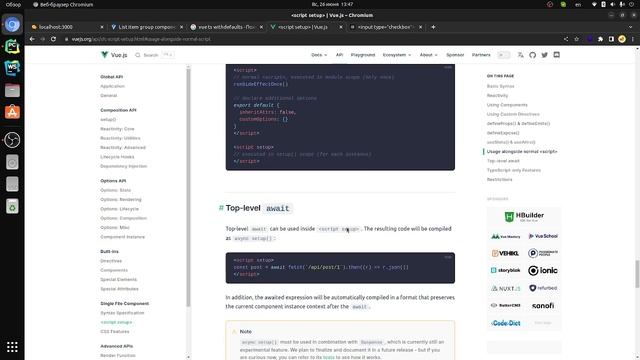Click the sidebar scrollbar thumb
This screenshot has height=360, width=640.
coord(188,188)
